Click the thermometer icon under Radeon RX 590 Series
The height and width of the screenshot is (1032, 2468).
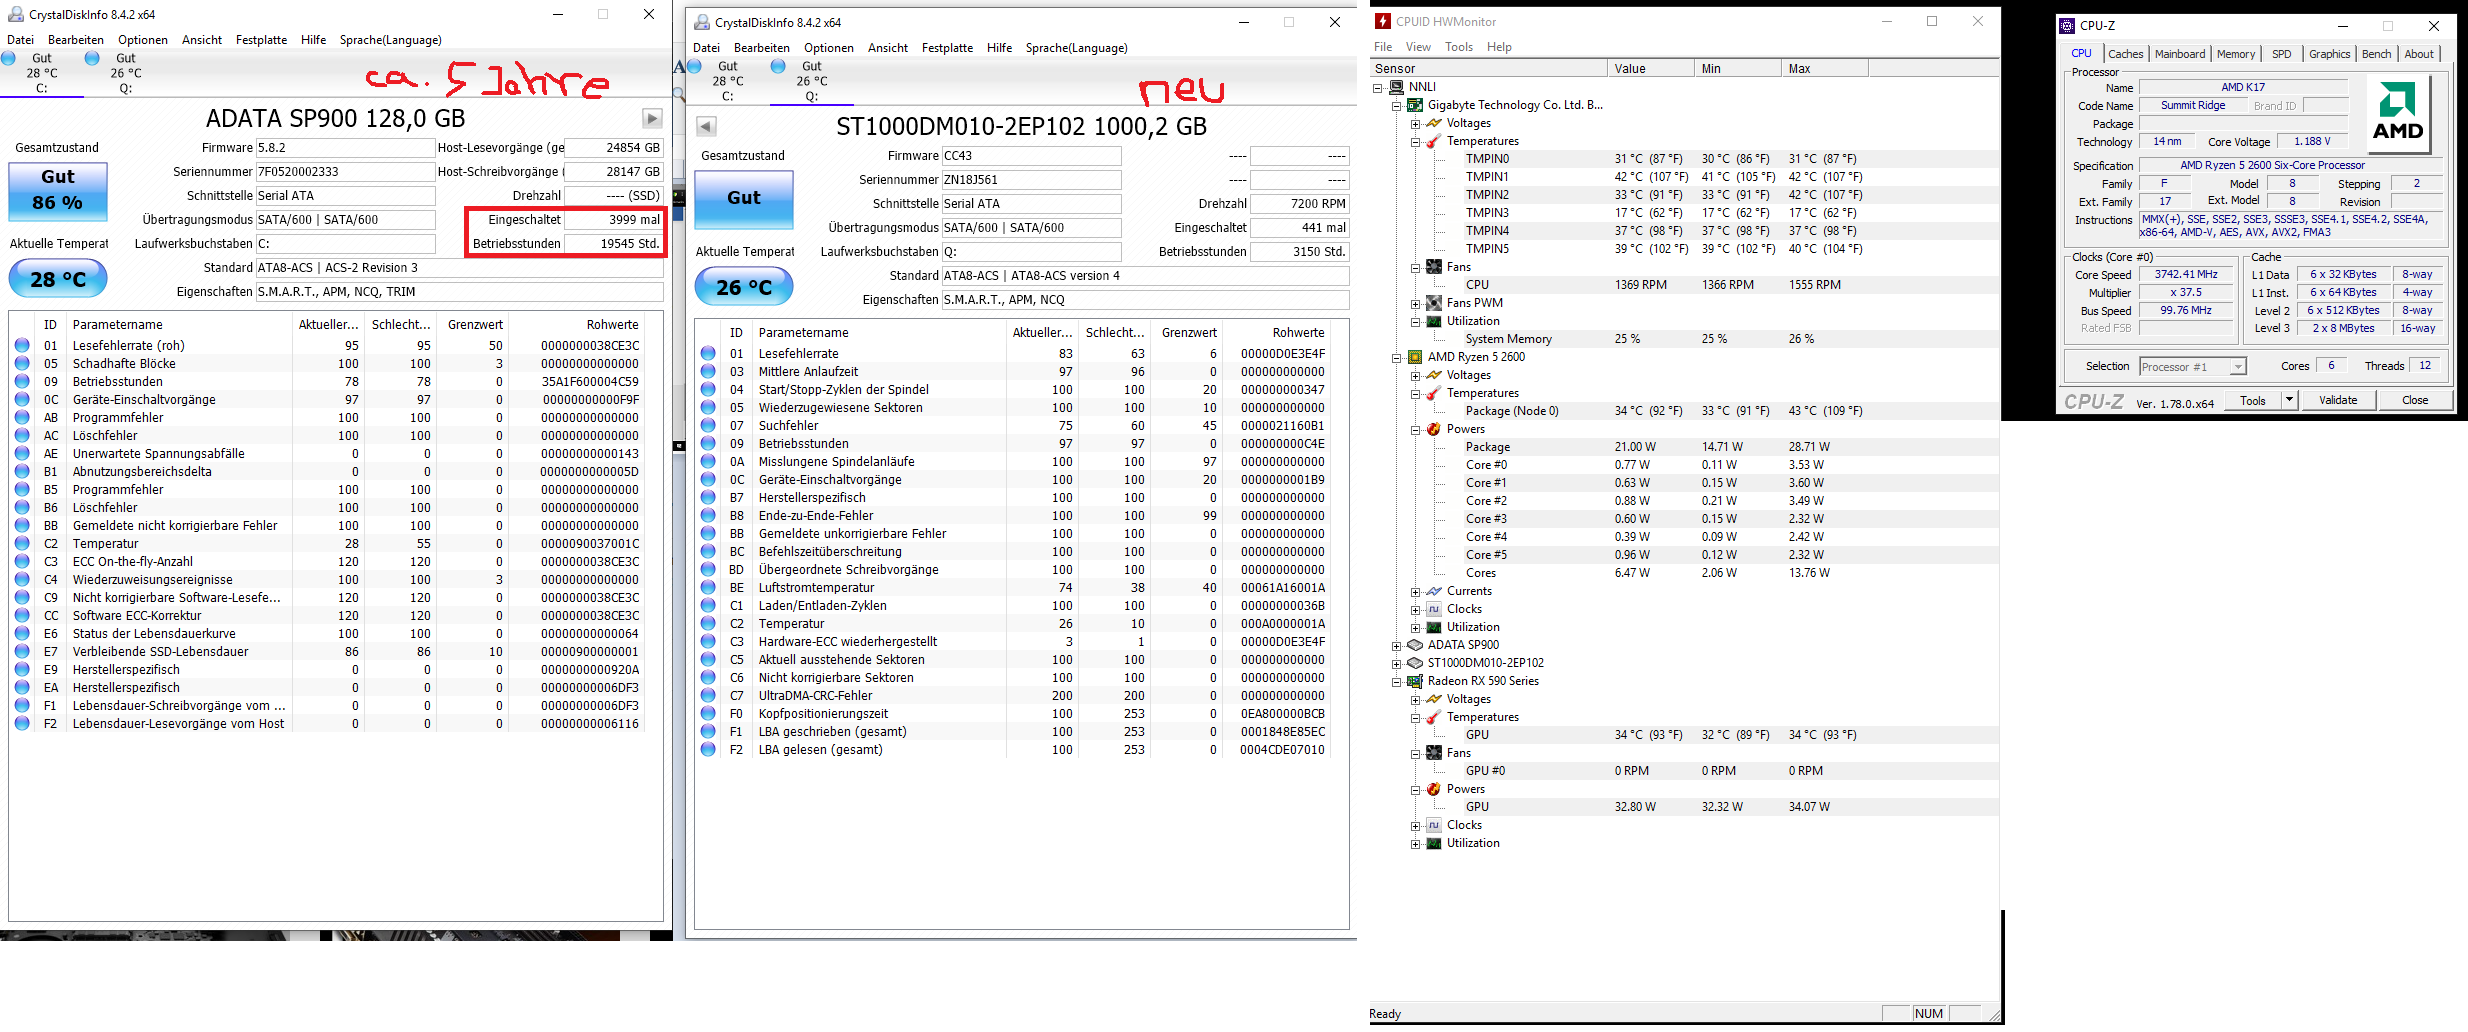tap(1434, 717)
